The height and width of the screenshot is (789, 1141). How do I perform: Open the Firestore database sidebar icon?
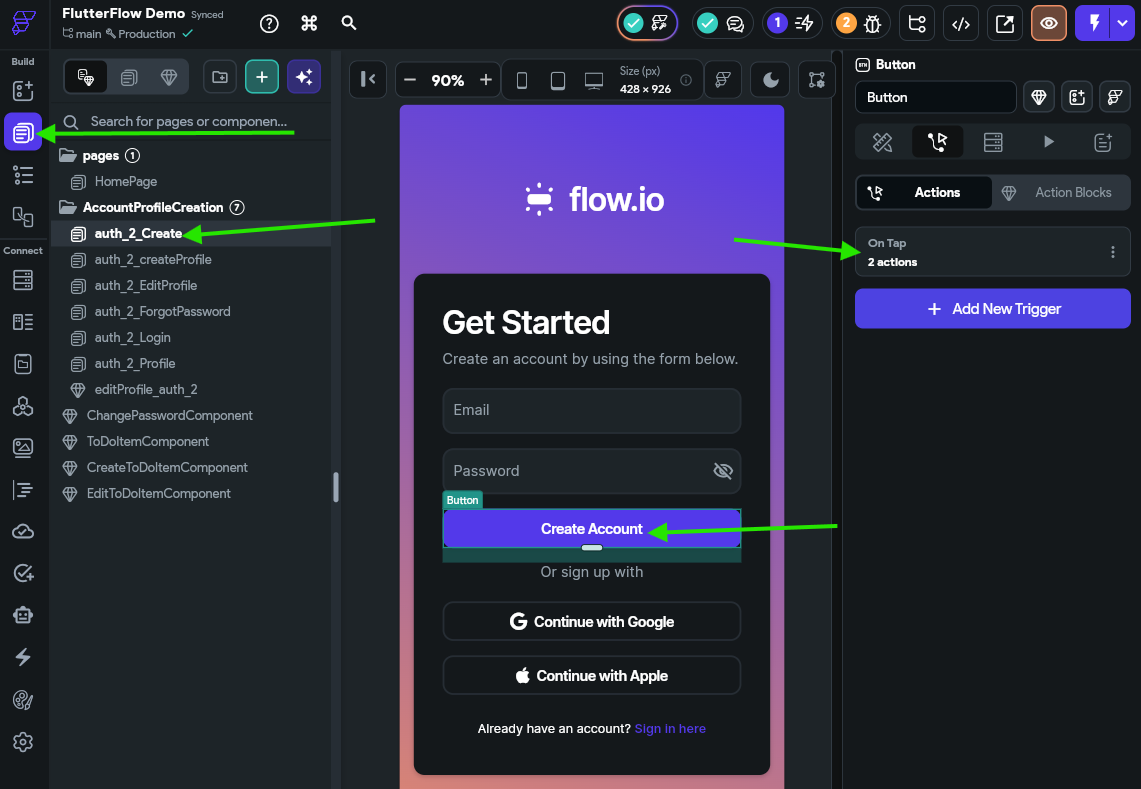(x=23, y=280)
